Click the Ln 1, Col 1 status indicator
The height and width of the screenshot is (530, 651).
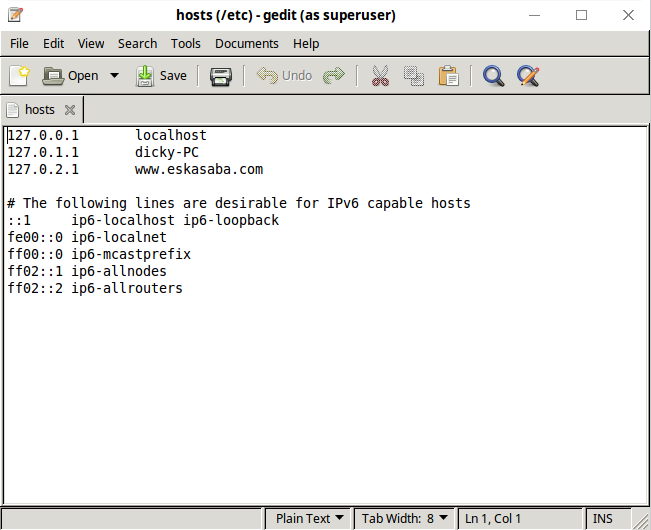493,518
